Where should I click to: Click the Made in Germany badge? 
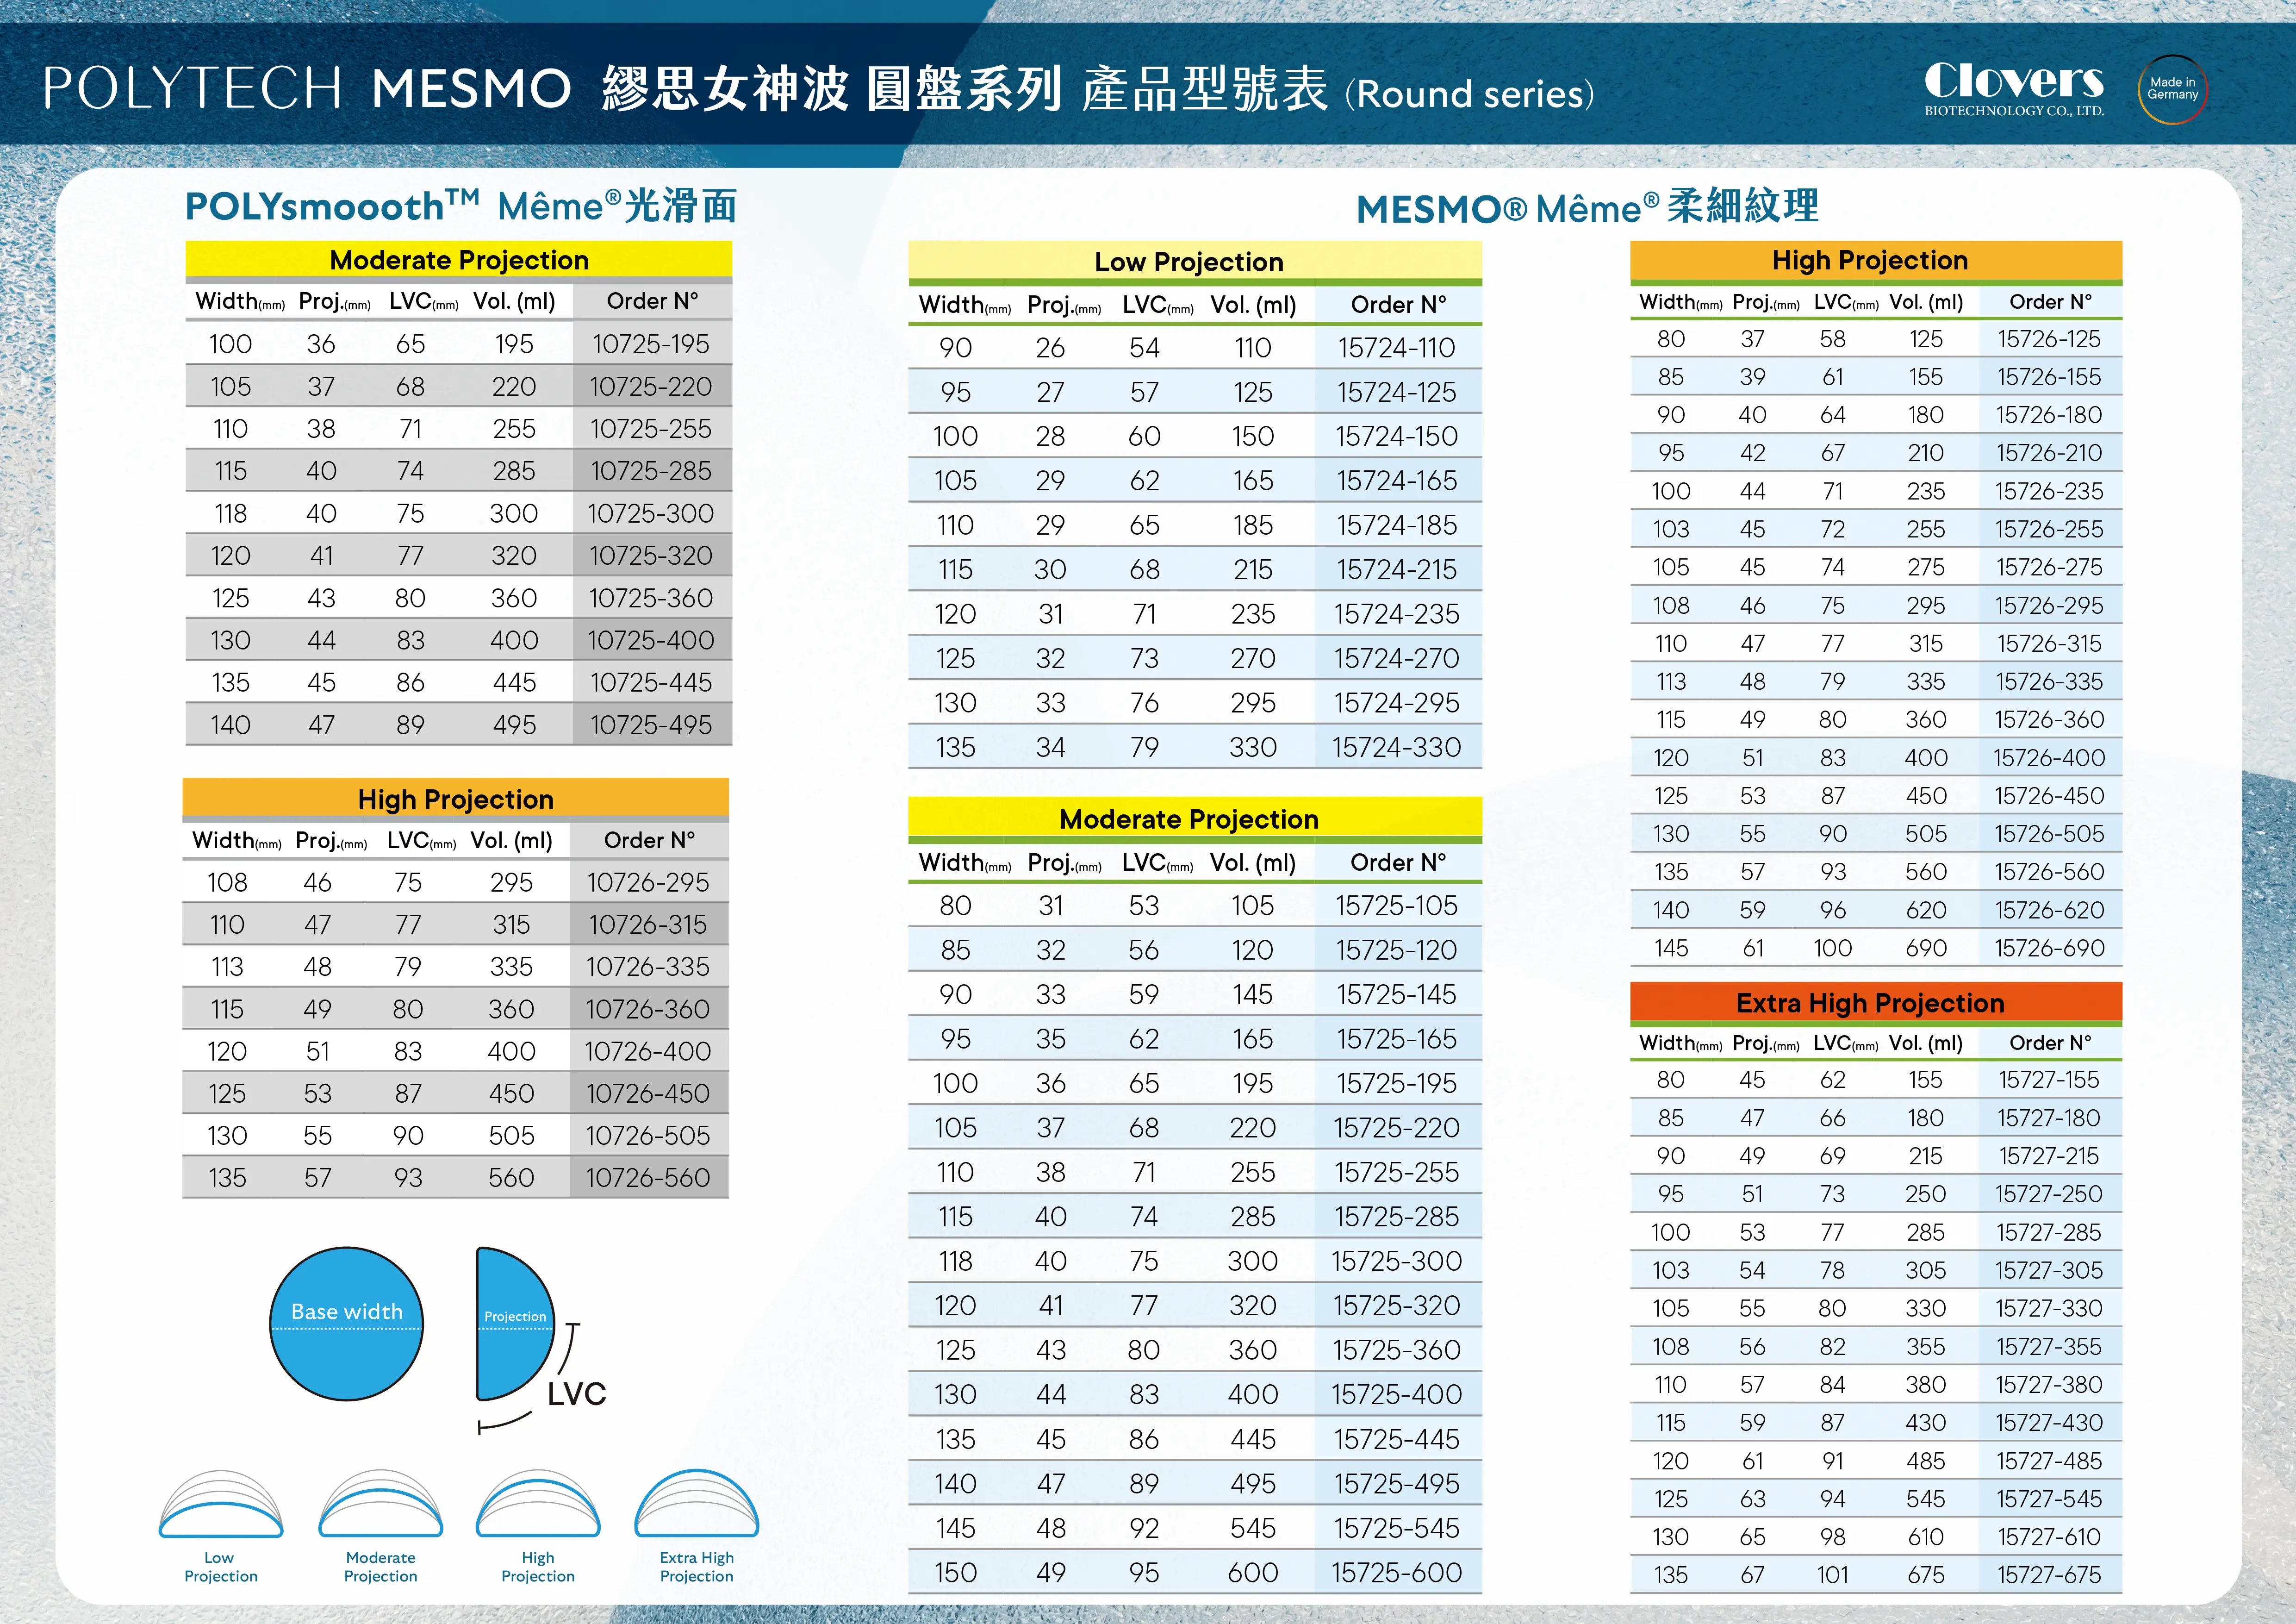[x=2172, y=89]
